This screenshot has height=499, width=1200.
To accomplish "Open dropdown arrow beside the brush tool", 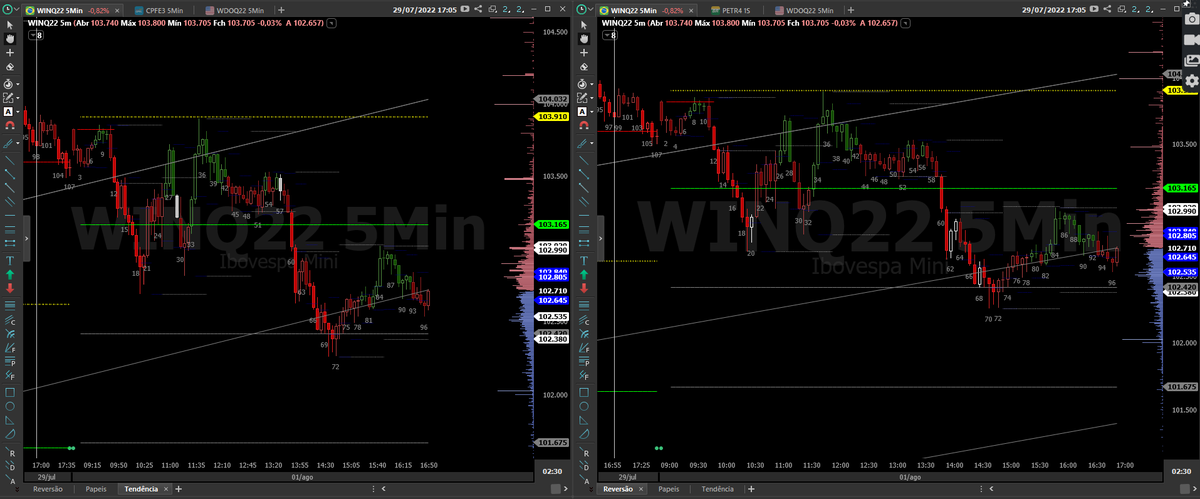I will coord(18,143).
